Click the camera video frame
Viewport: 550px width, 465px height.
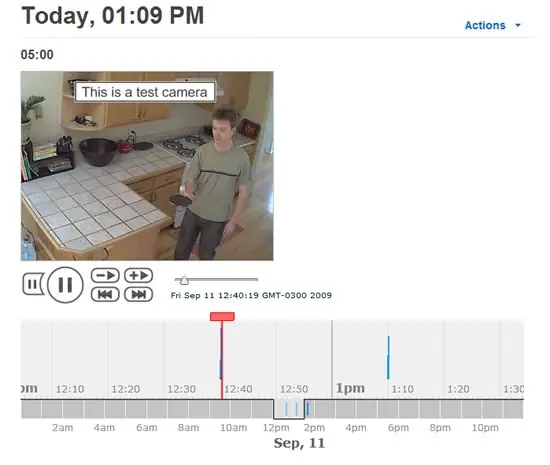click(147, 166)
